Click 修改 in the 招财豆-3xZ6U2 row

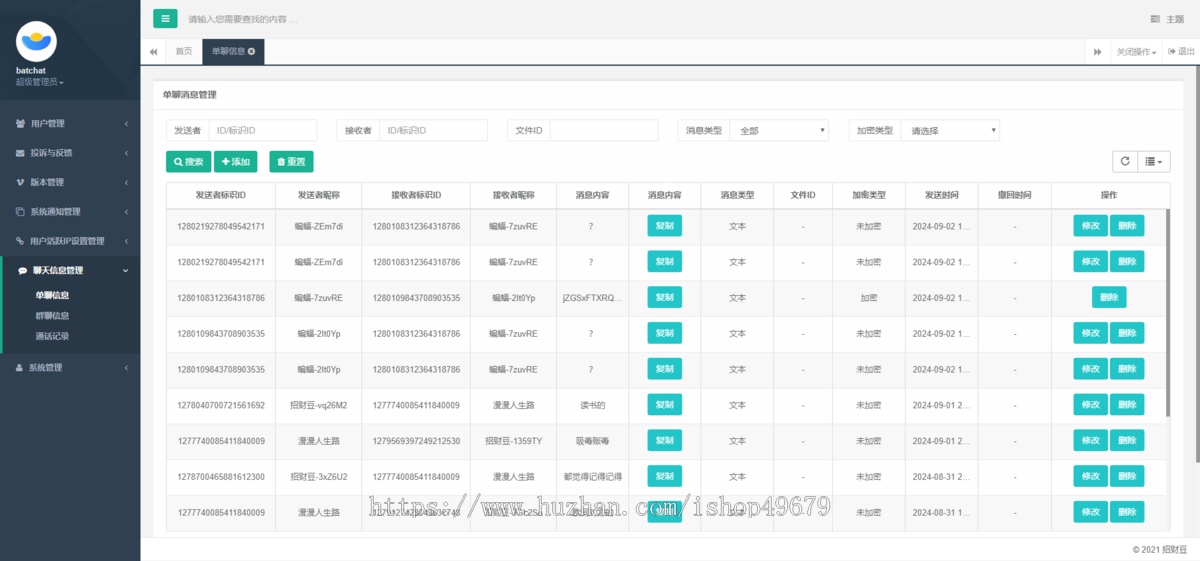pyautogui.click(x=1090, y=477)
